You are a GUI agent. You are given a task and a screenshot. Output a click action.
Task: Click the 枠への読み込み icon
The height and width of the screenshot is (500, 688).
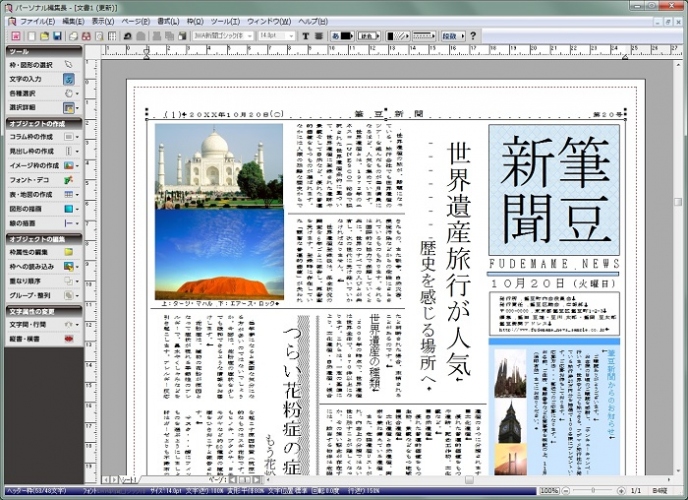point(69,267)
